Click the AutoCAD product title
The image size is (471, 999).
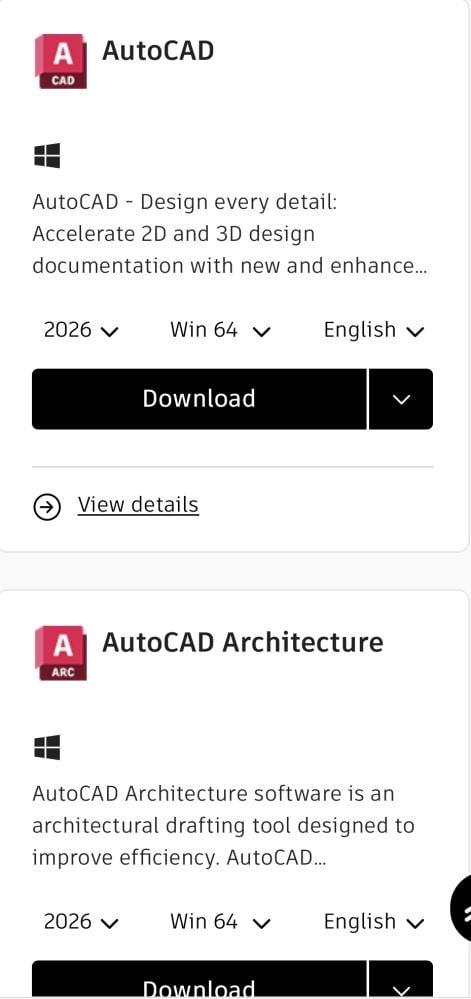coord(158,50)
